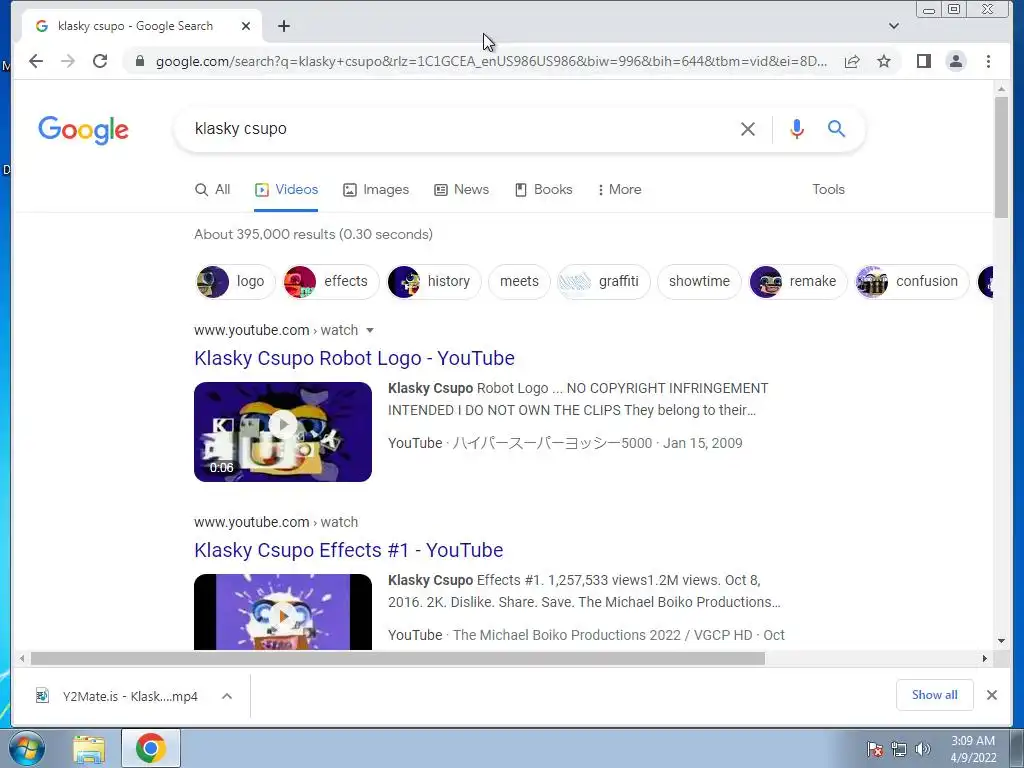
Task: Open Klasky Csupo Robot Logo - YouTube link
Action: 354,358
